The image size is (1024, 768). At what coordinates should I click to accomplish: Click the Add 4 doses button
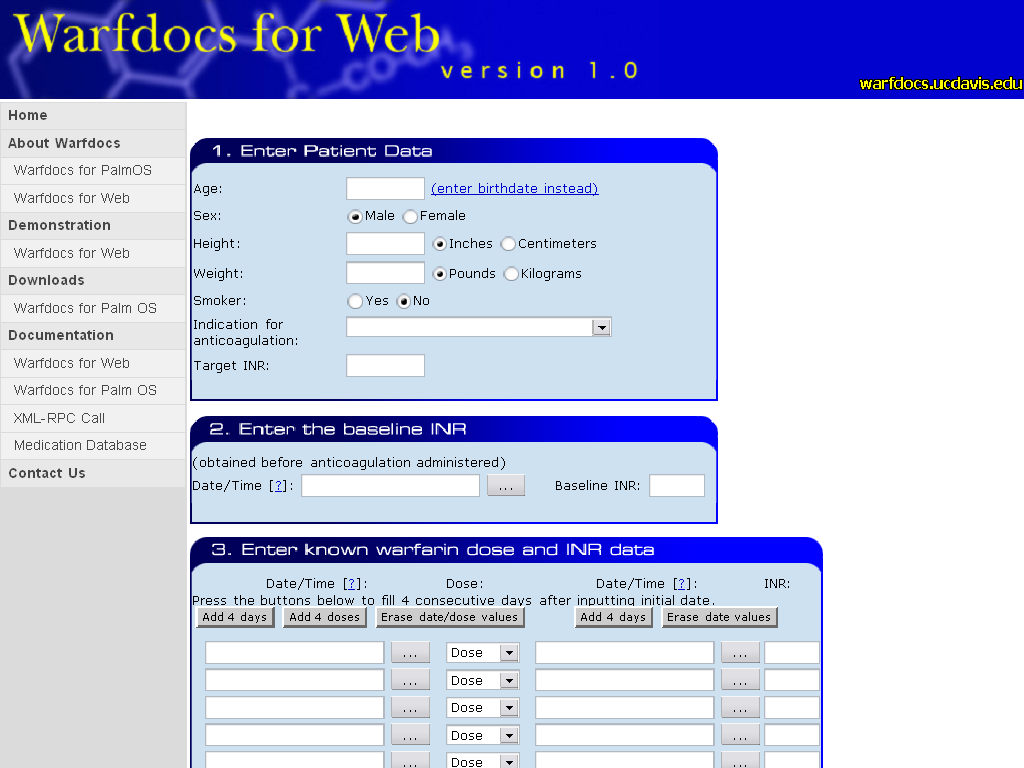[325, 617]
